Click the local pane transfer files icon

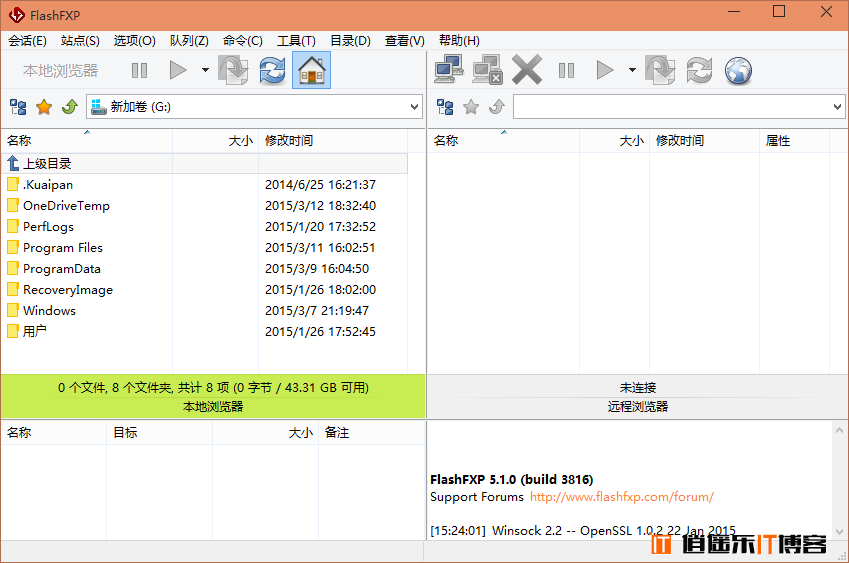tap(233, 70)
